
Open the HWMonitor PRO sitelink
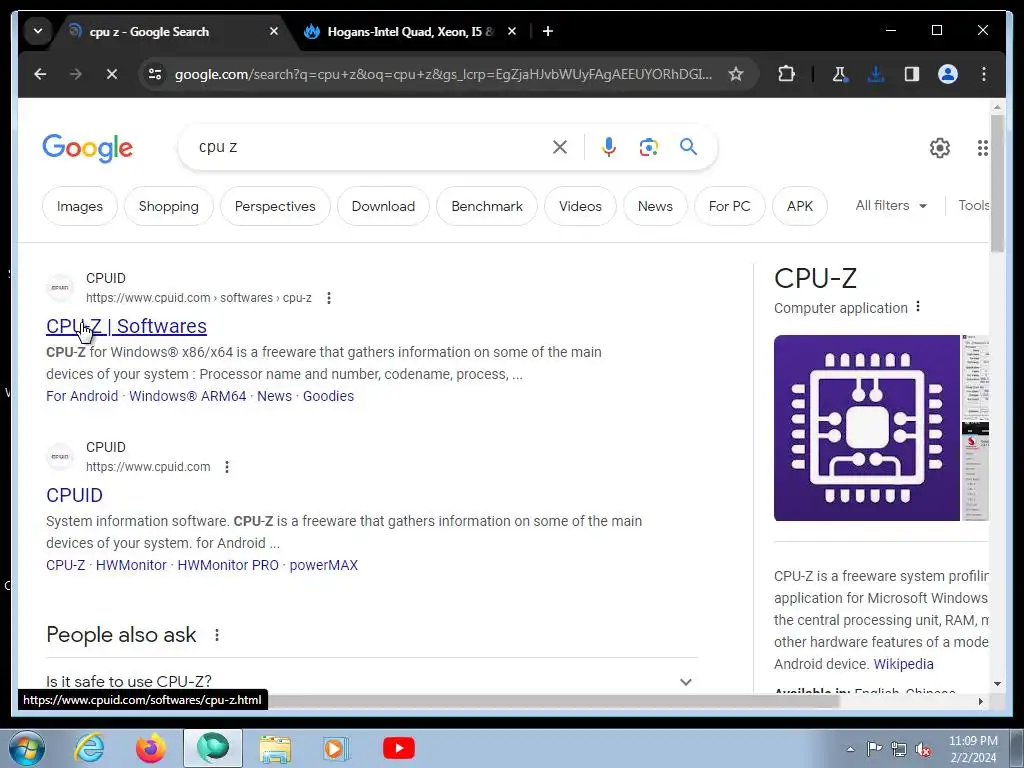point(228,566)
